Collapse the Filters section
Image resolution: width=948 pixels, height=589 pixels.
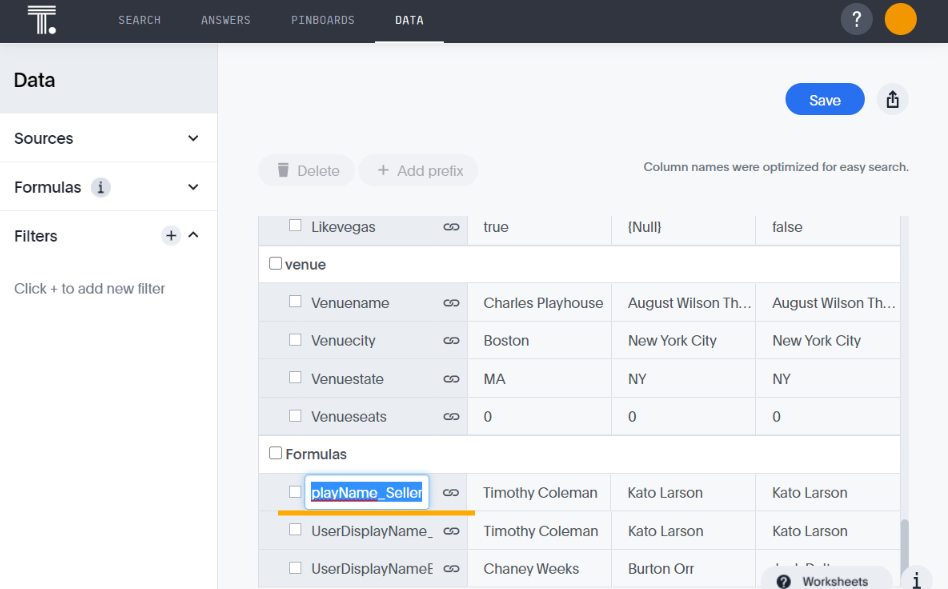pyautogui.click(x=193, y=235)
